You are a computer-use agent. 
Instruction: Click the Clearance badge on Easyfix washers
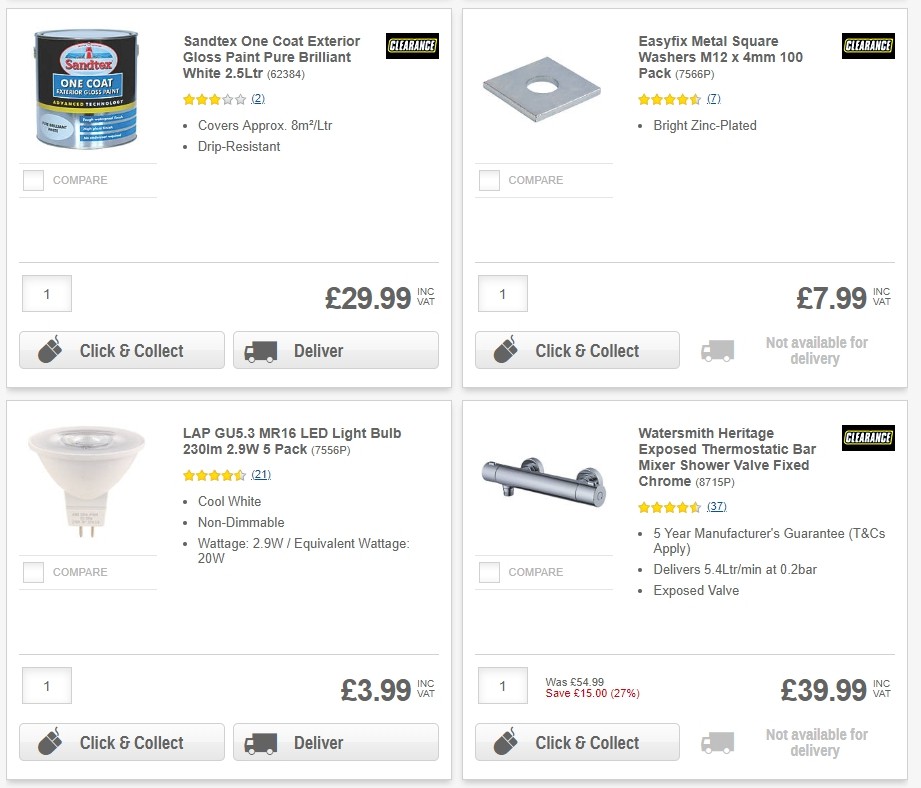tap(867, 45)
